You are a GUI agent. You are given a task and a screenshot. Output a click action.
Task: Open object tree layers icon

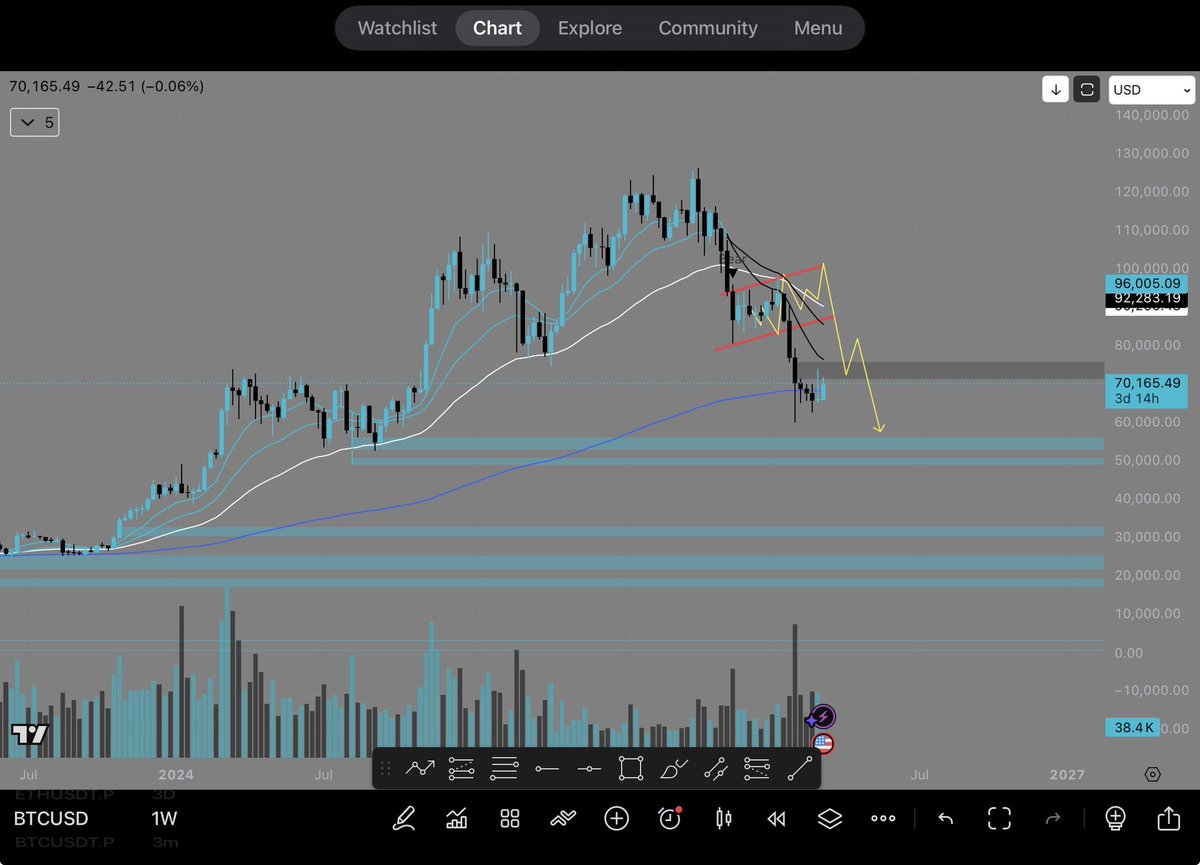pyautogui.click(x=829, y=818)
